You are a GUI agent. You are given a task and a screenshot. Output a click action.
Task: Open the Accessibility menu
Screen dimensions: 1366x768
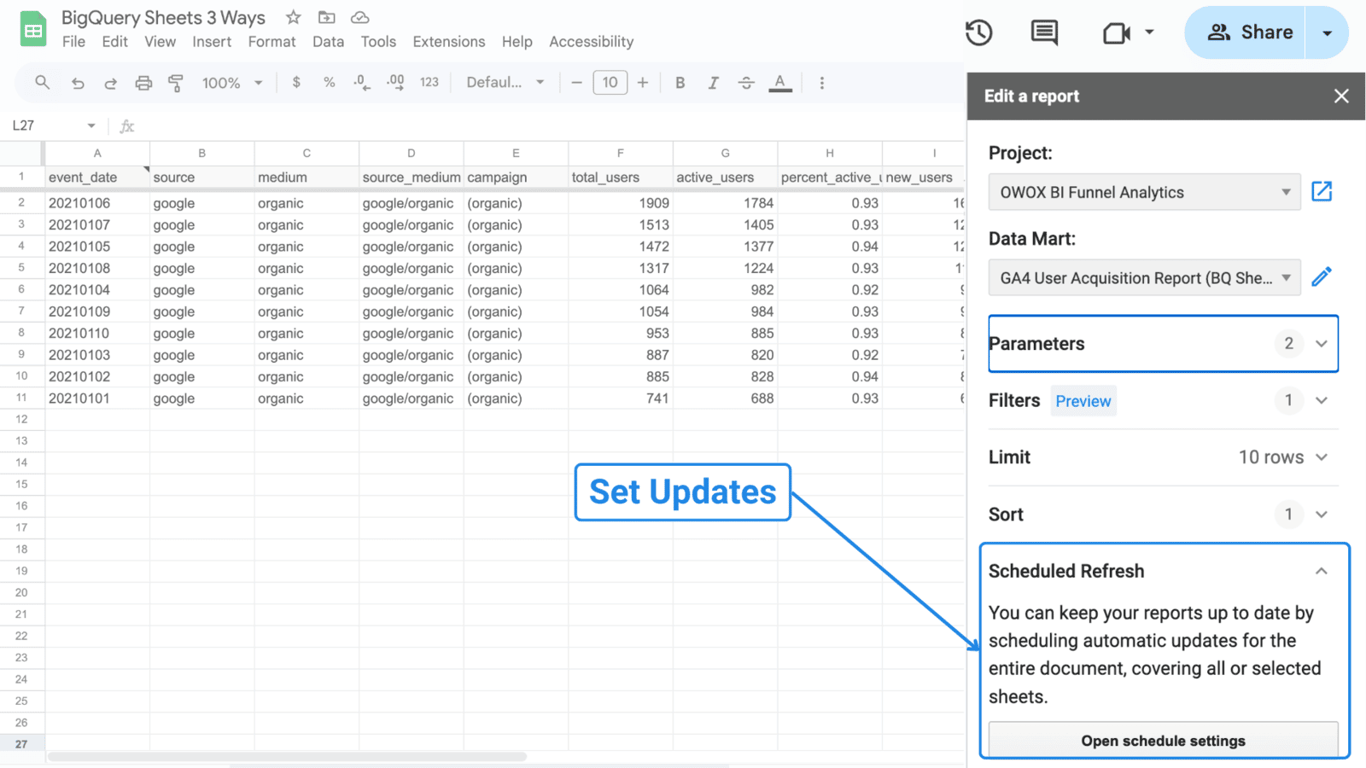[591, 42]
